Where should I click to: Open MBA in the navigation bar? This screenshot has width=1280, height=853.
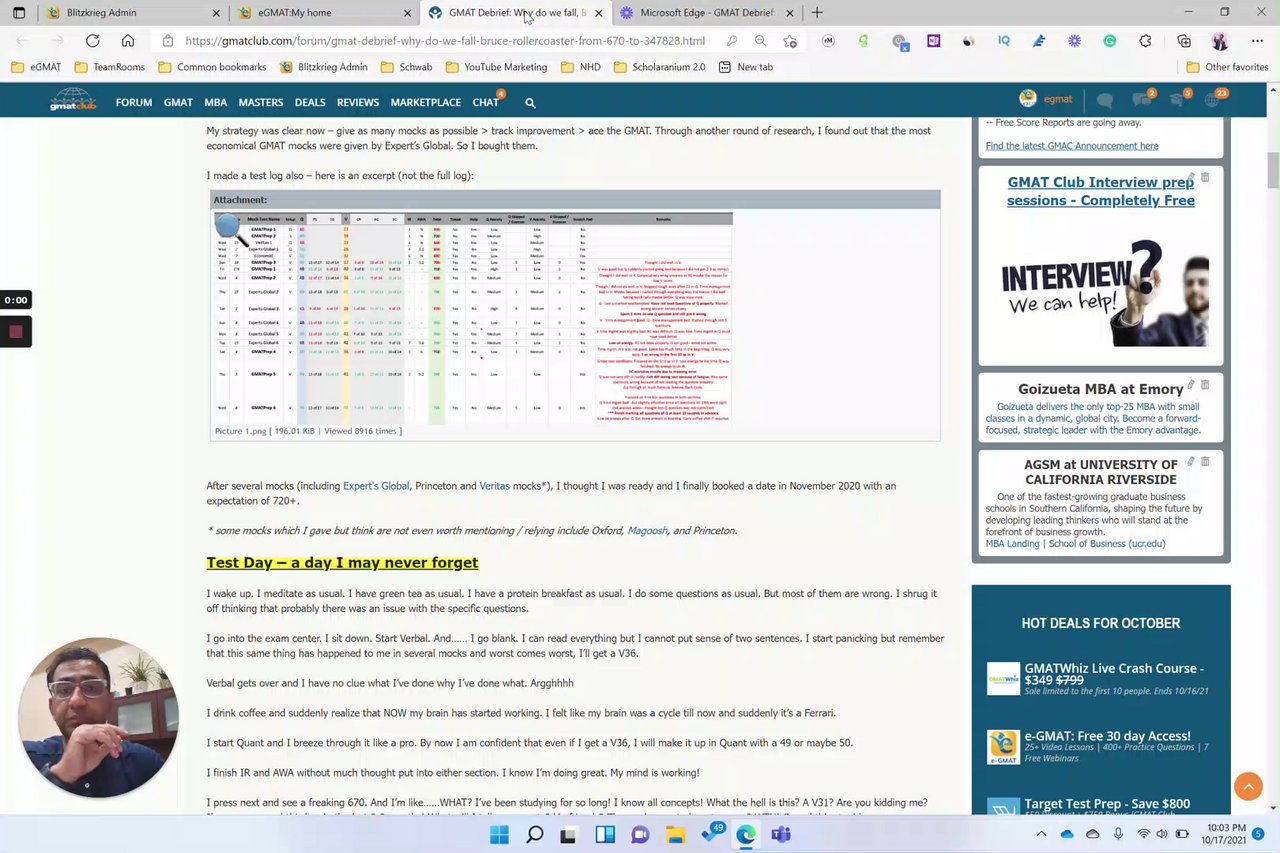coord(215,102)
